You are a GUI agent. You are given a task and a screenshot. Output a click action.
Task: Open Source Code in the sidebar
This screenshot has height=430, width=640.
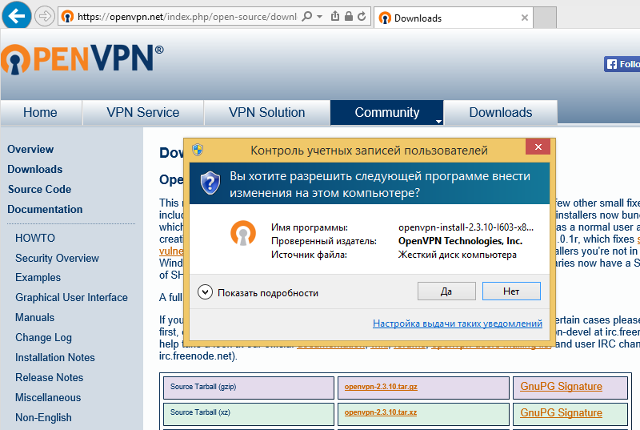coord(39,189)
